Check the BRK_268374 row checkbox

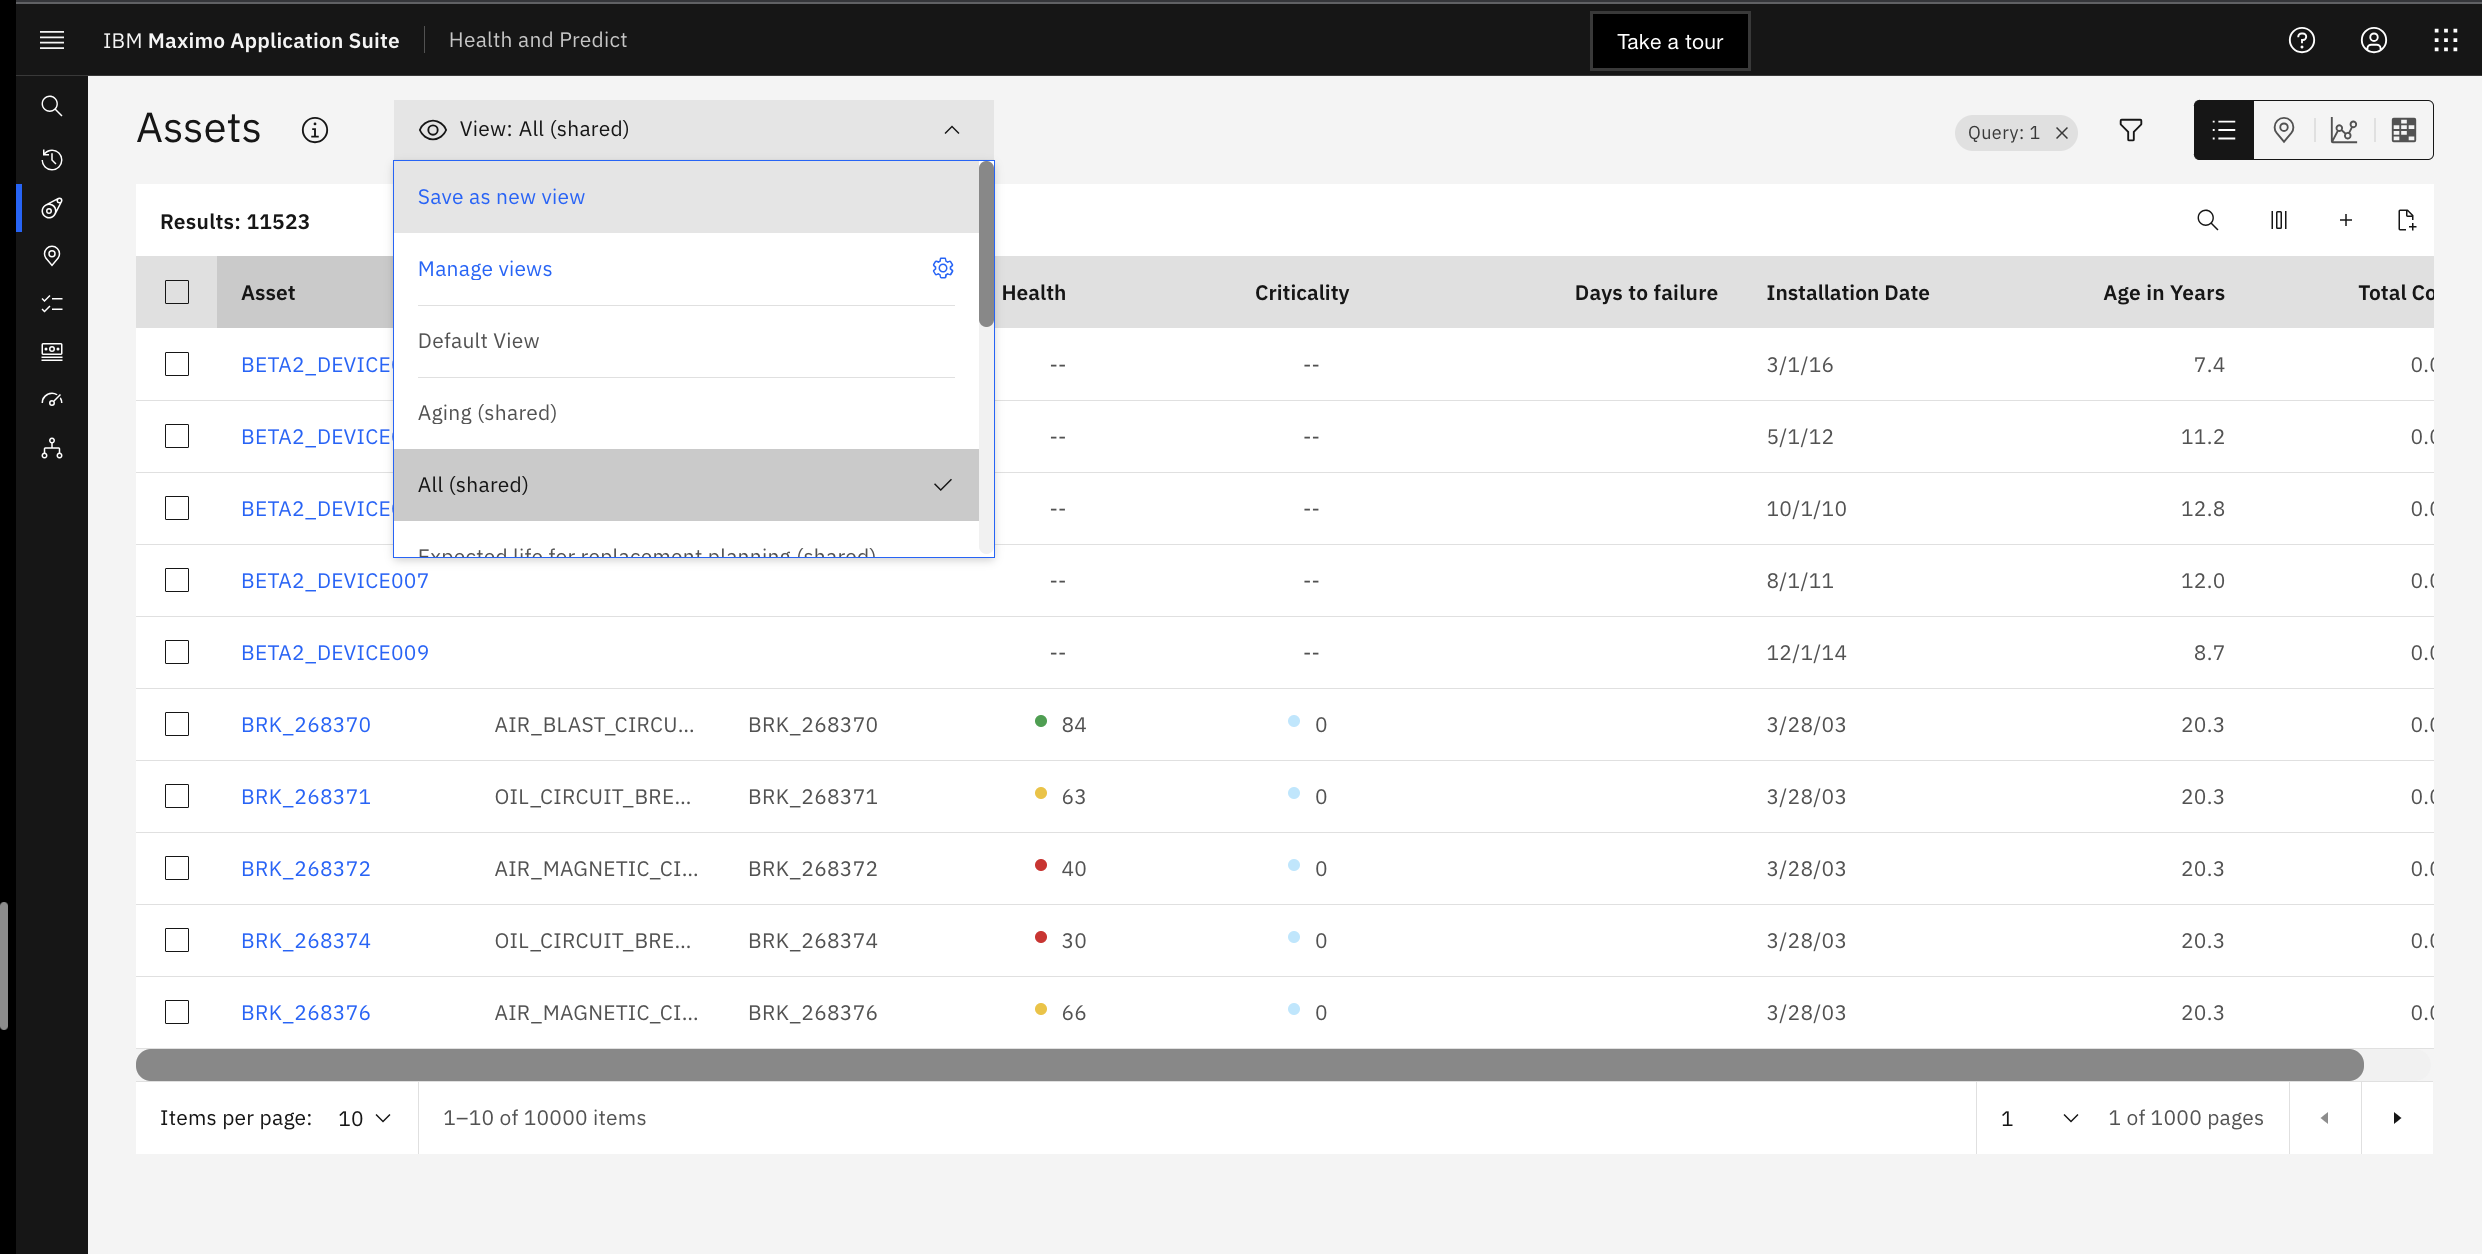[177, 940]
